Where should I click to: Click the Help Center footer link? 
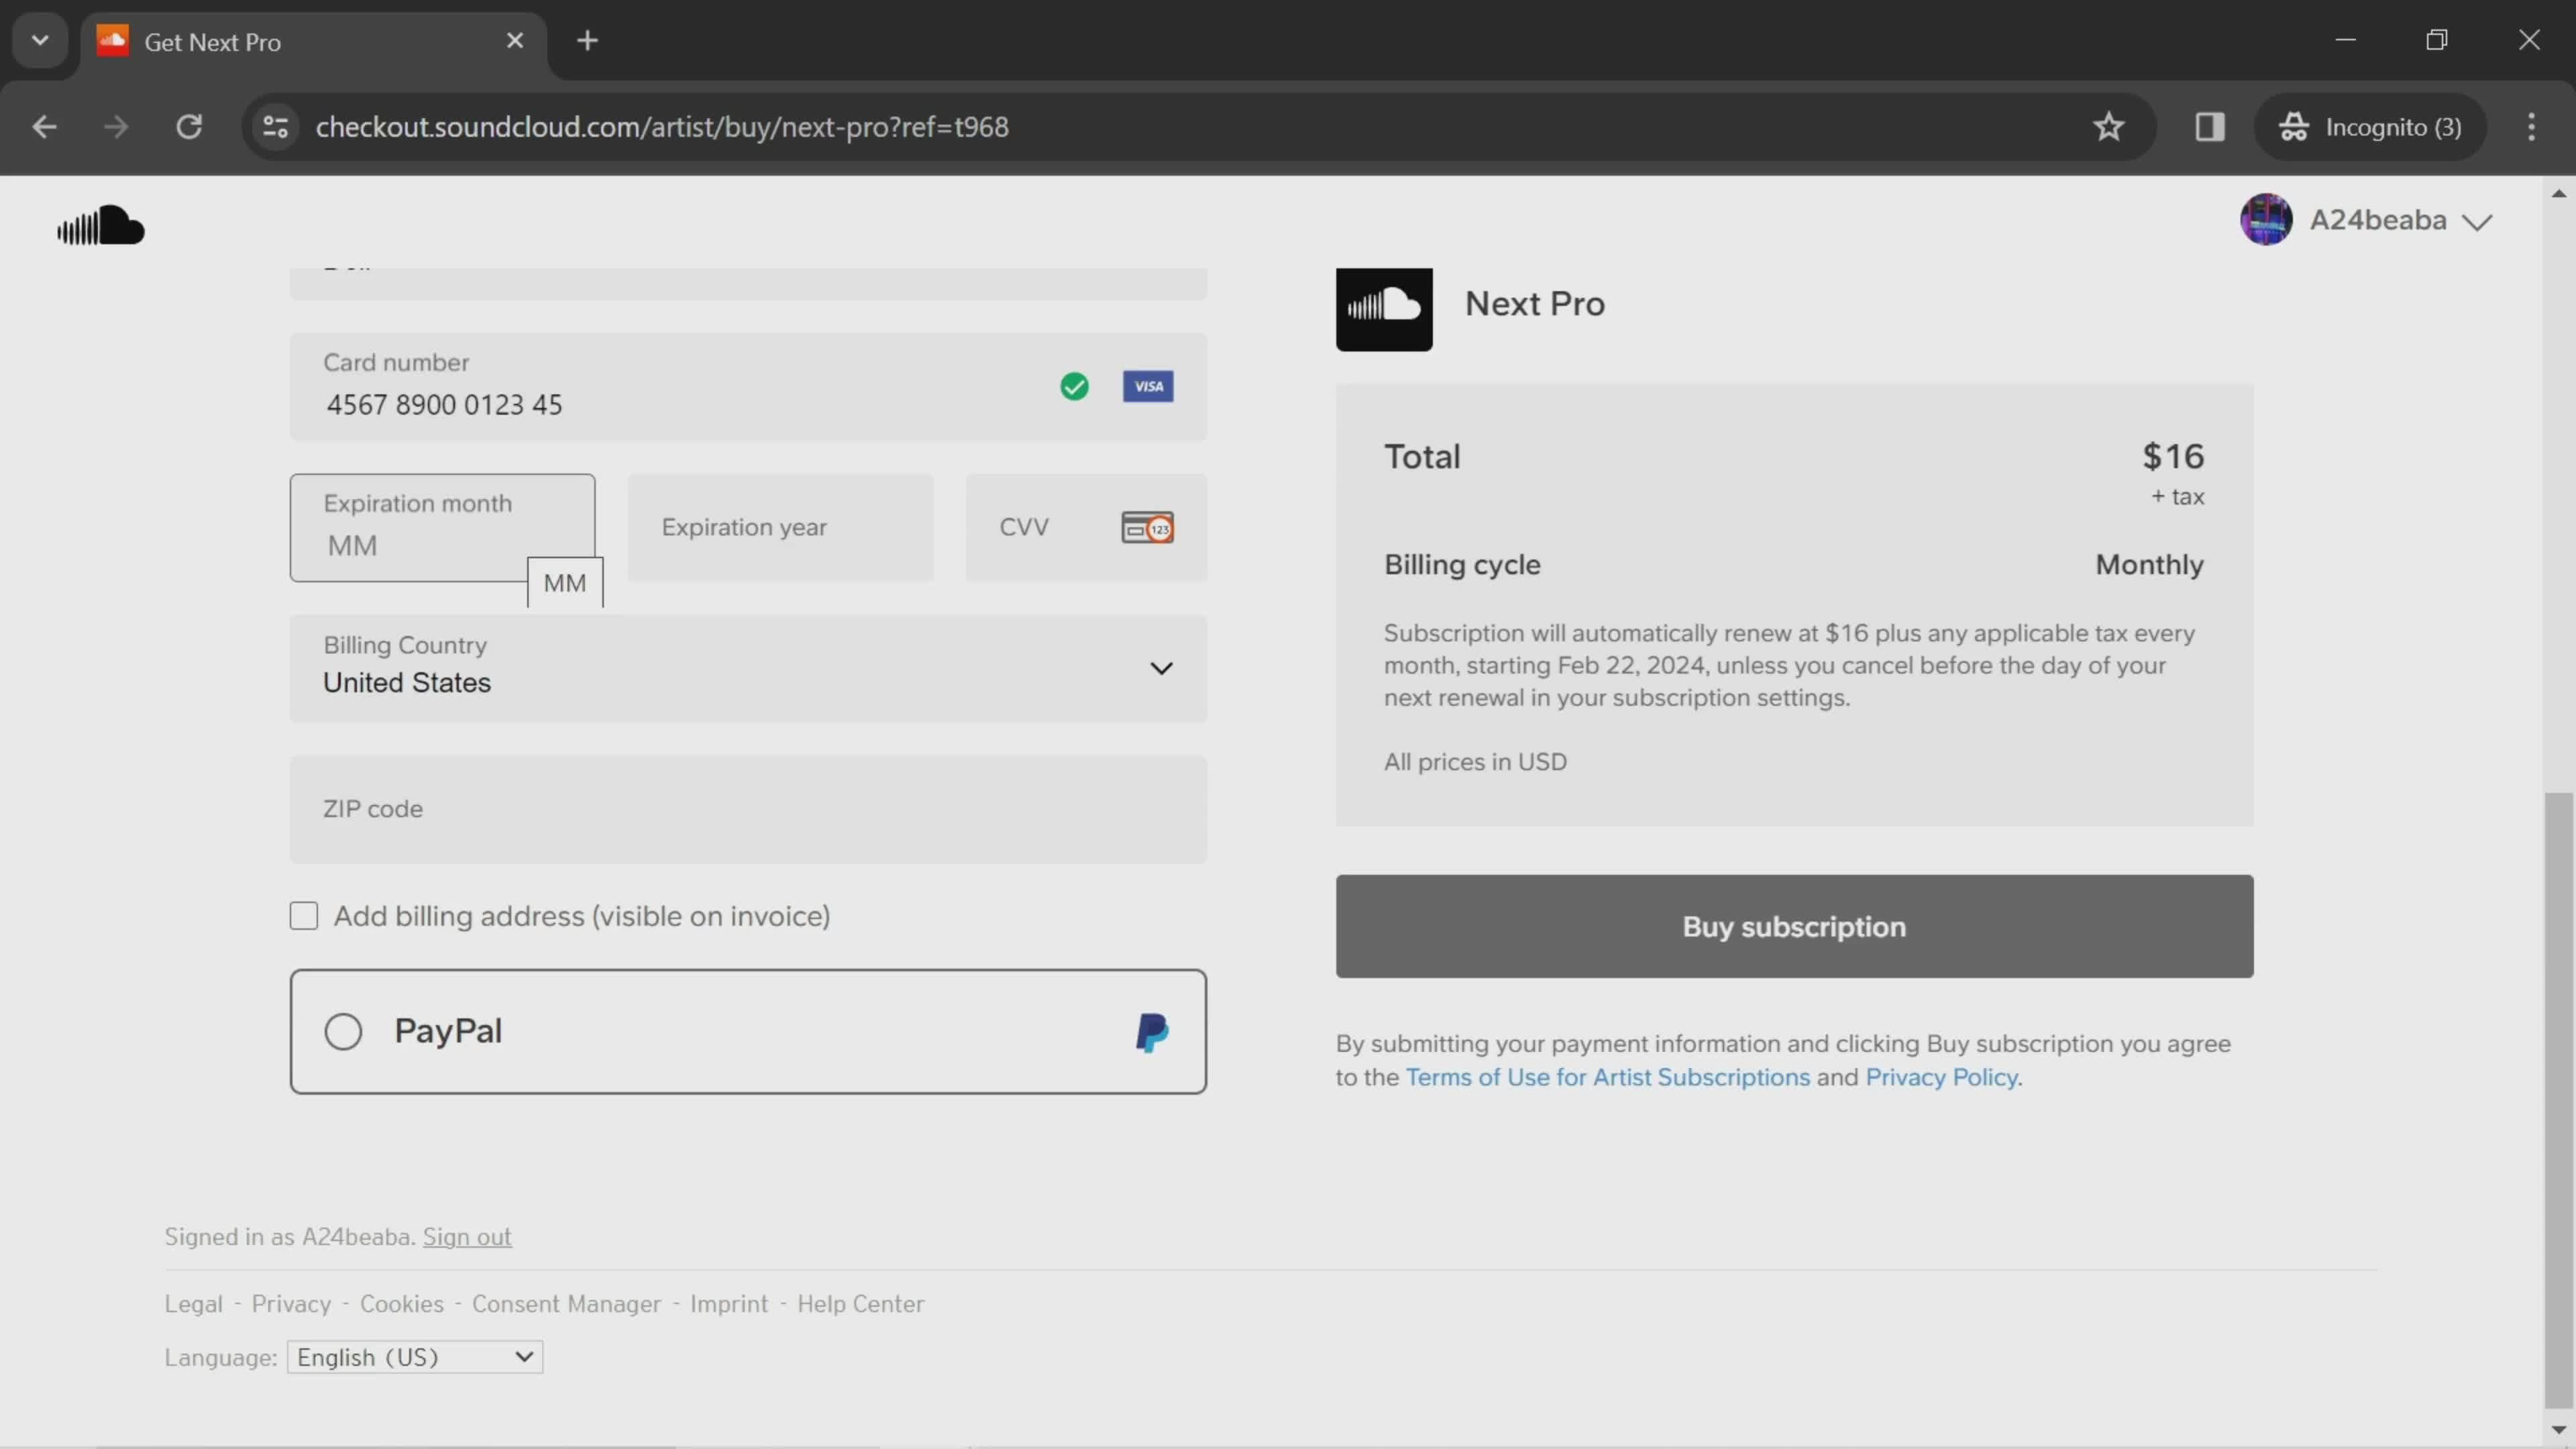pos(861,1304)
